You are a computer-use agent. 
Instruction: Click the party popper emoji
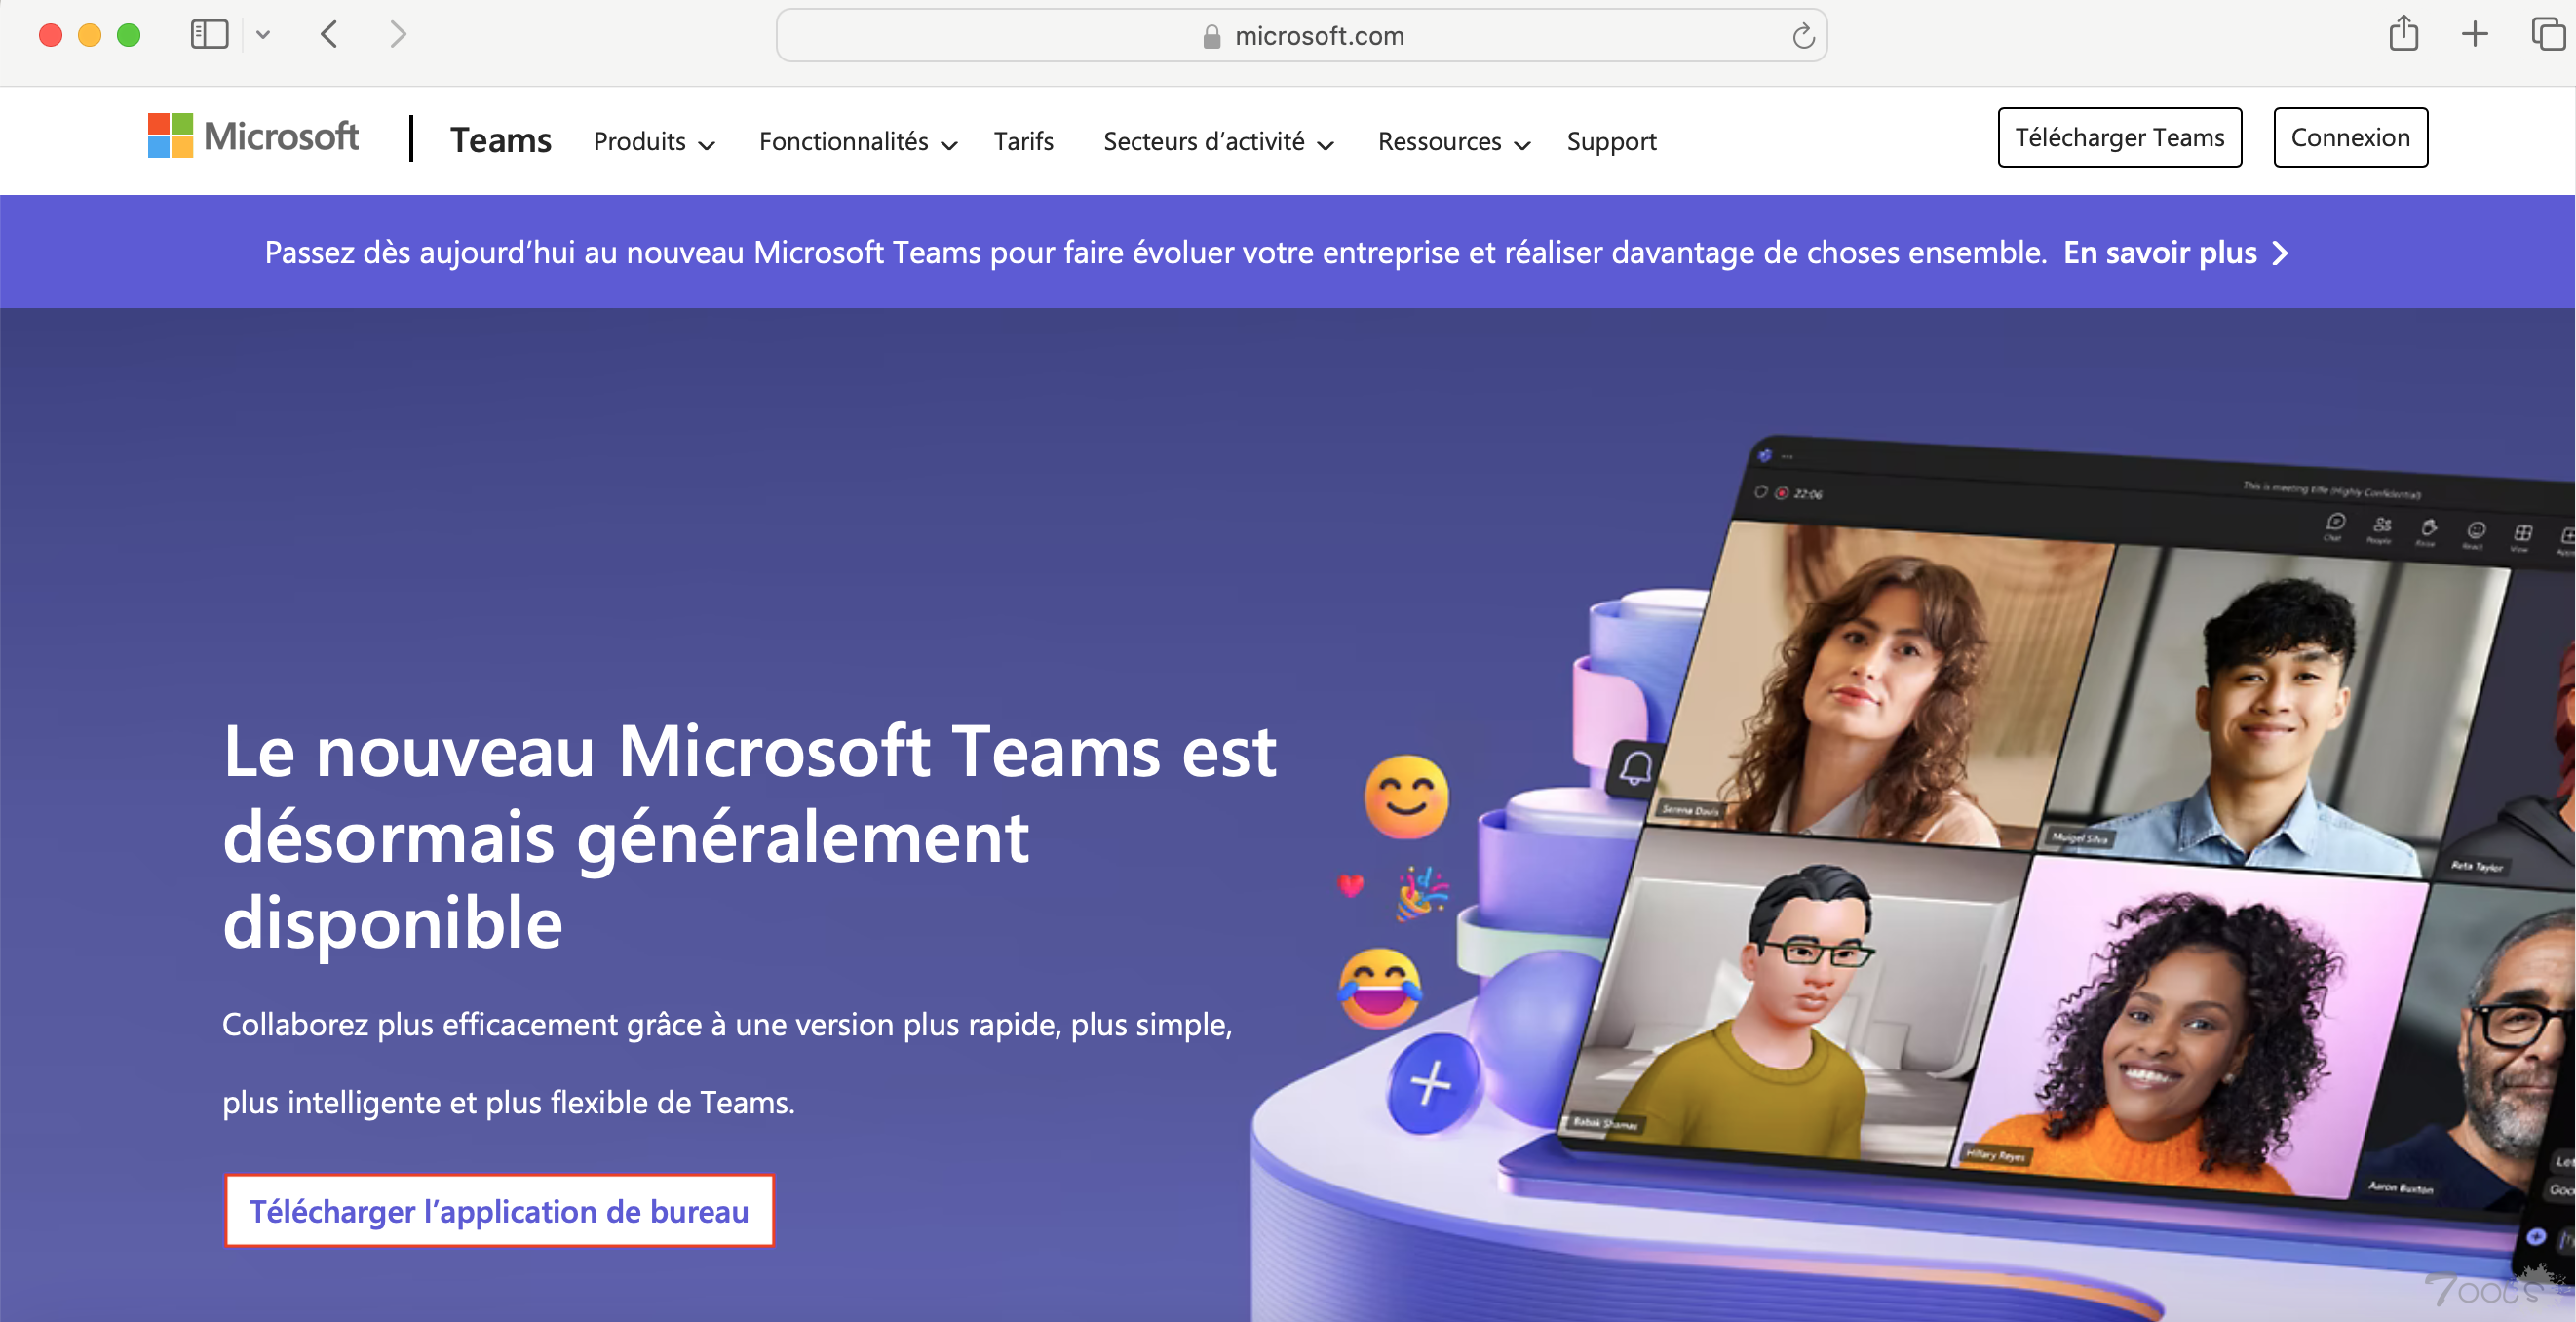pos(1422,893)
